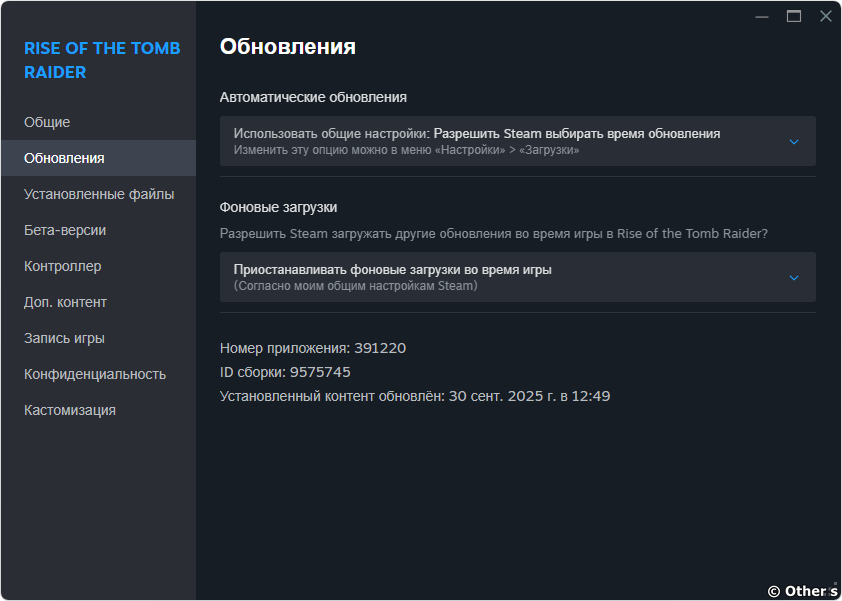This screenshot has height=601, width=842.
Task: Select the «Обновления» sidebar item
Action: 64,158
